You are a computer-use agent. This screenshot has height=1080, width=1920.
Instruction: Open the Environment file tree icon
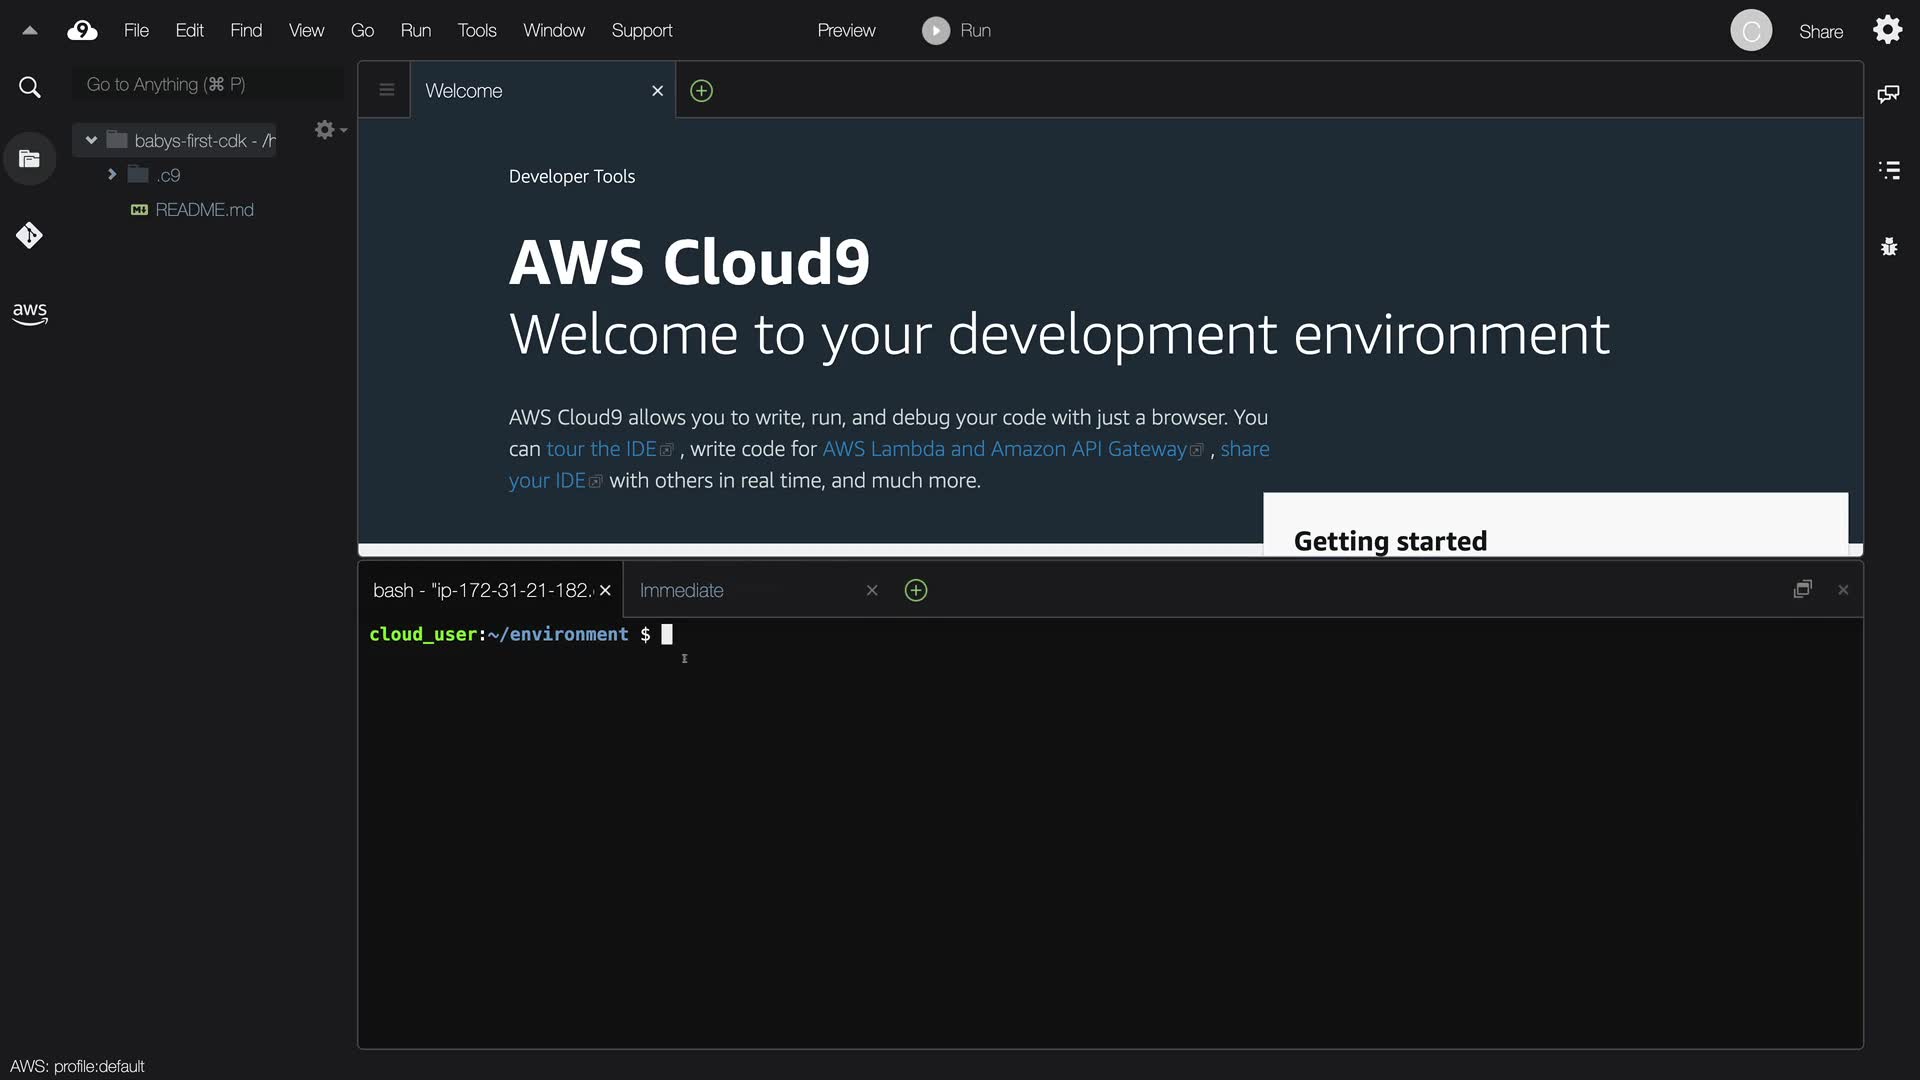click(x=30, y=159)
